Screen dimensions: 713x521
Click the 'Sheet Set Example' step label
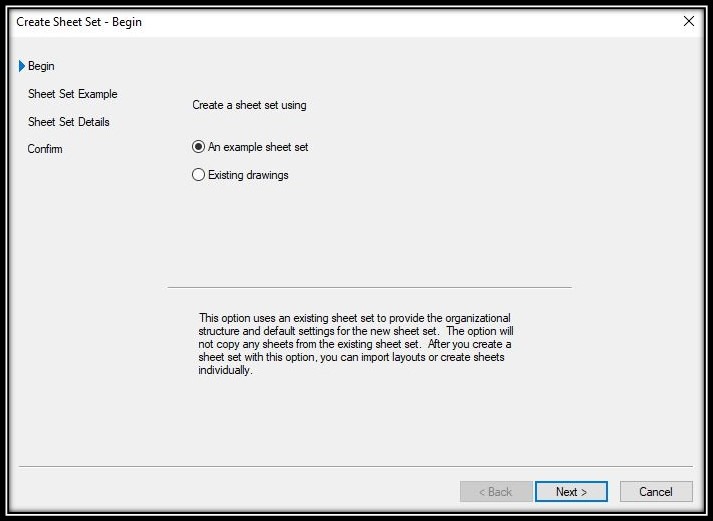[73, 94]
